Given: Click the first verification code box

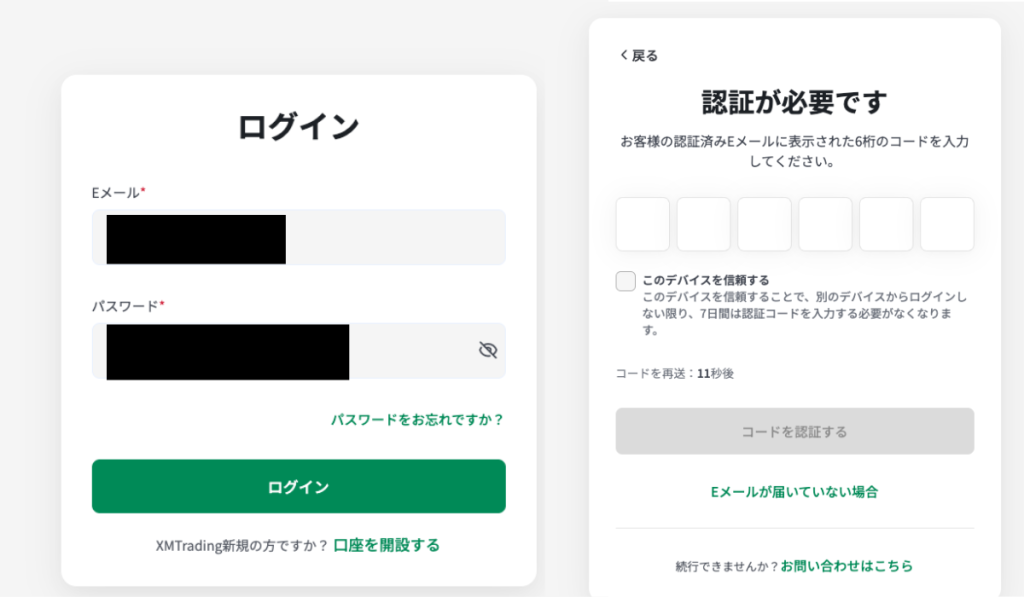Looking at the screenshot, I should click(x=642, y=223).
